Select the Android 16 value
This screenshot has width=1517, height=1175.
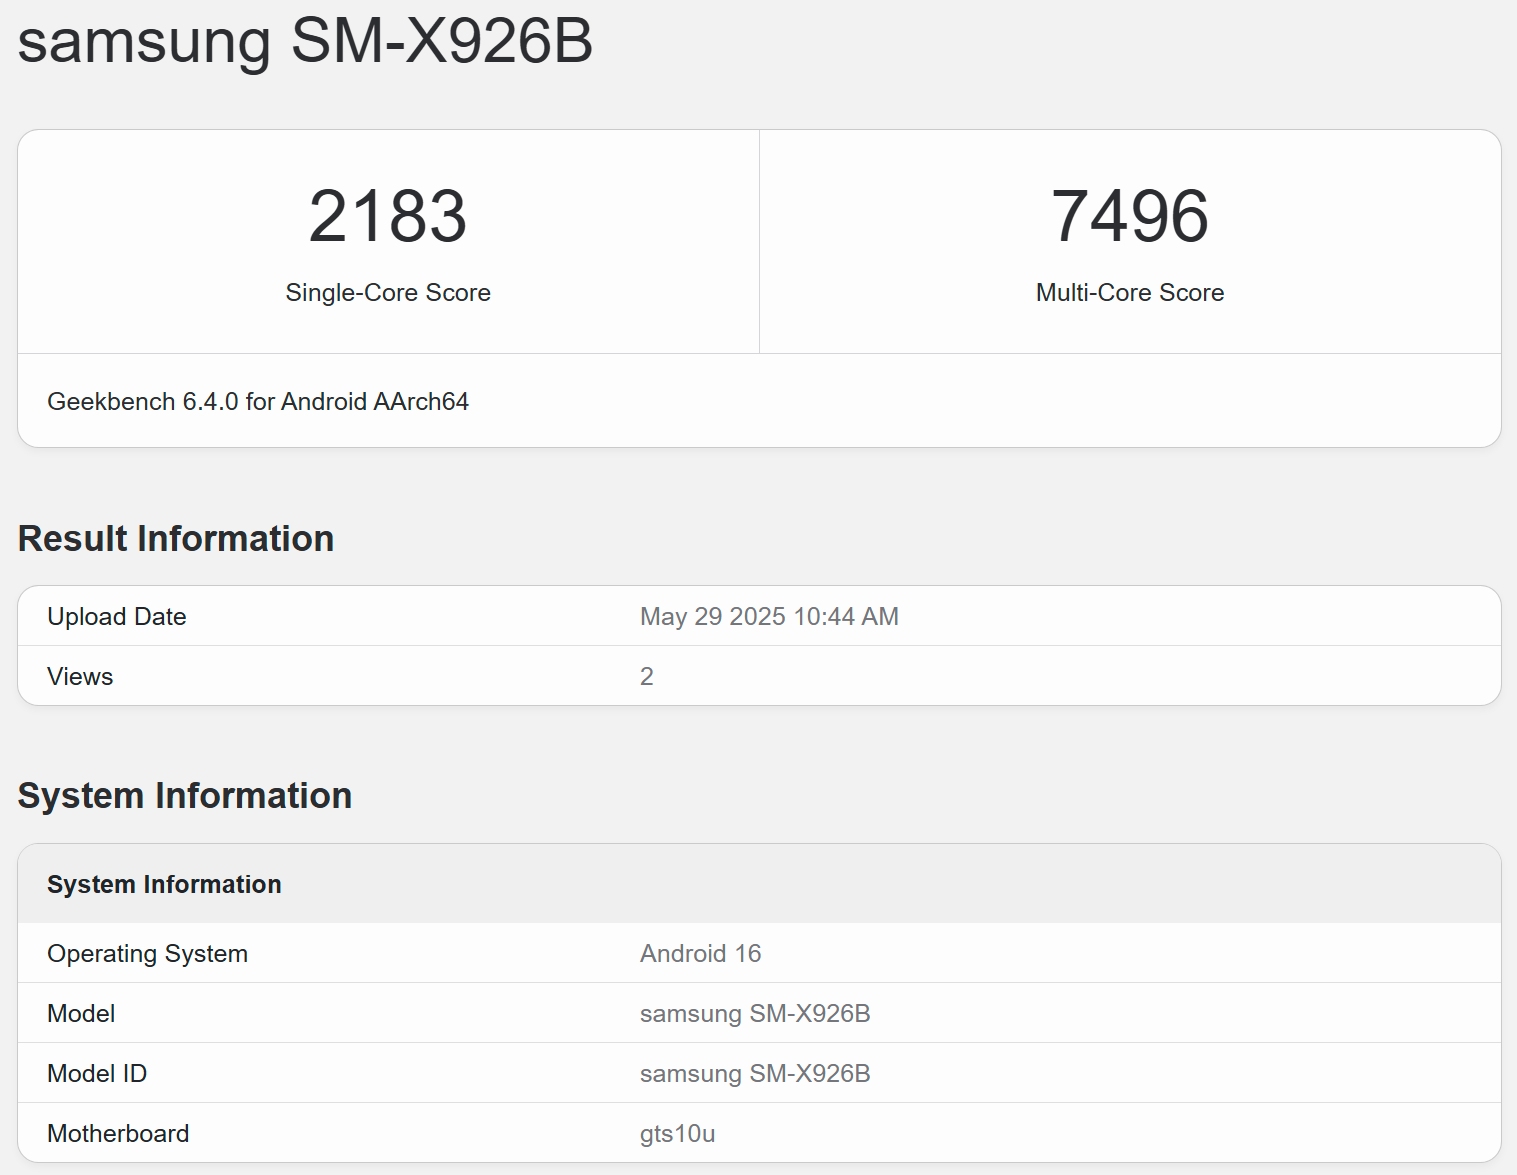coord(700,954)
